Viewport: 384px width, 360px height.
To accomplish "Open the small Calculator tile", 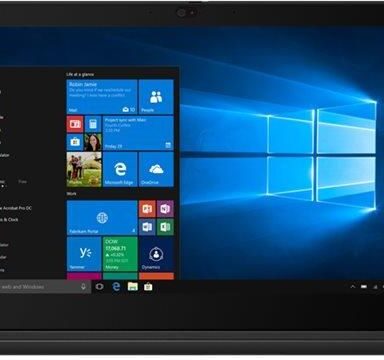I will [x=93, y=124].
